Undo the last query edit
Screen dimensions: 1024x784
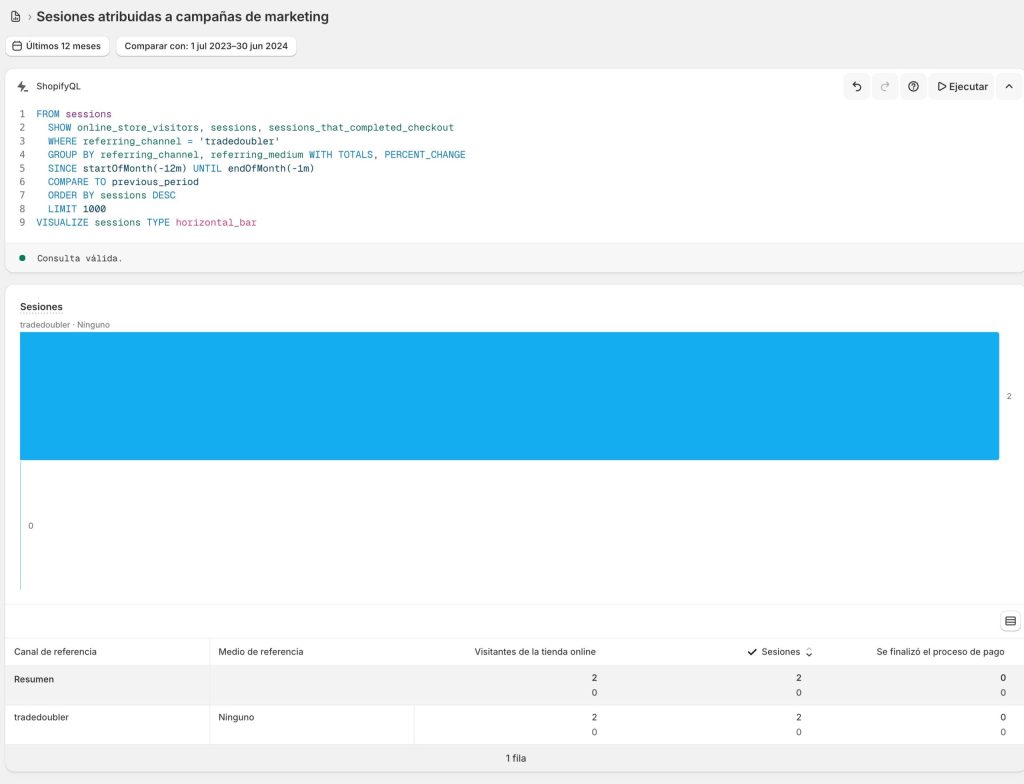(857, 86)
